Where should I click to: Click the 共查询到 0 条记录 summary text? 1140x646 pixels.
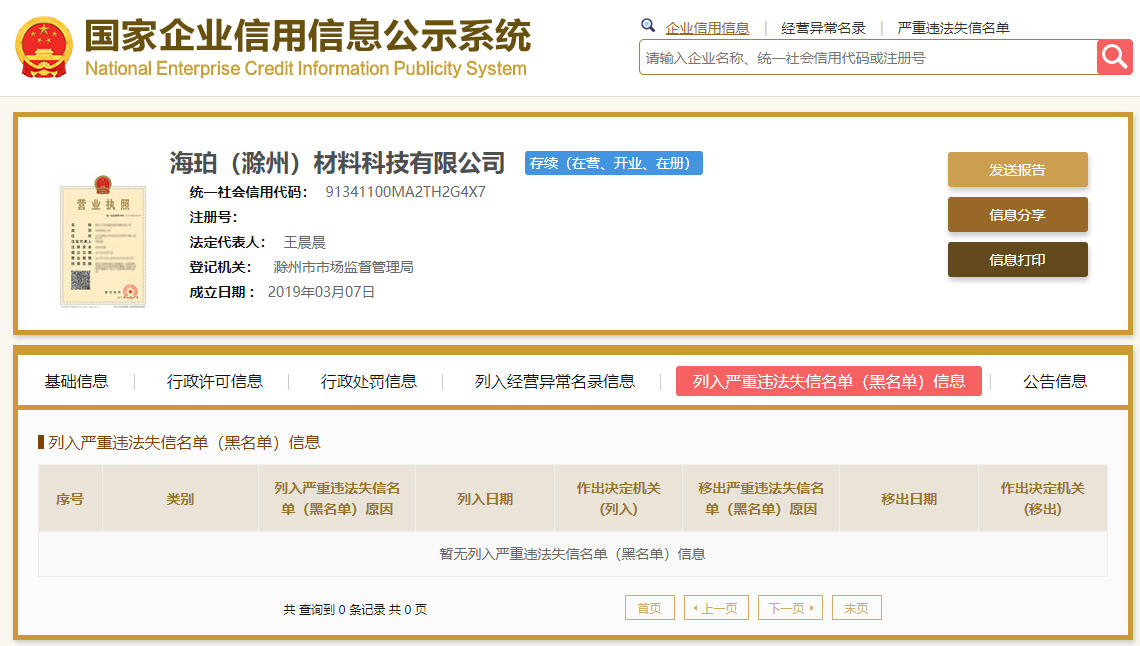pyautogui.click(x=354, y=609)
